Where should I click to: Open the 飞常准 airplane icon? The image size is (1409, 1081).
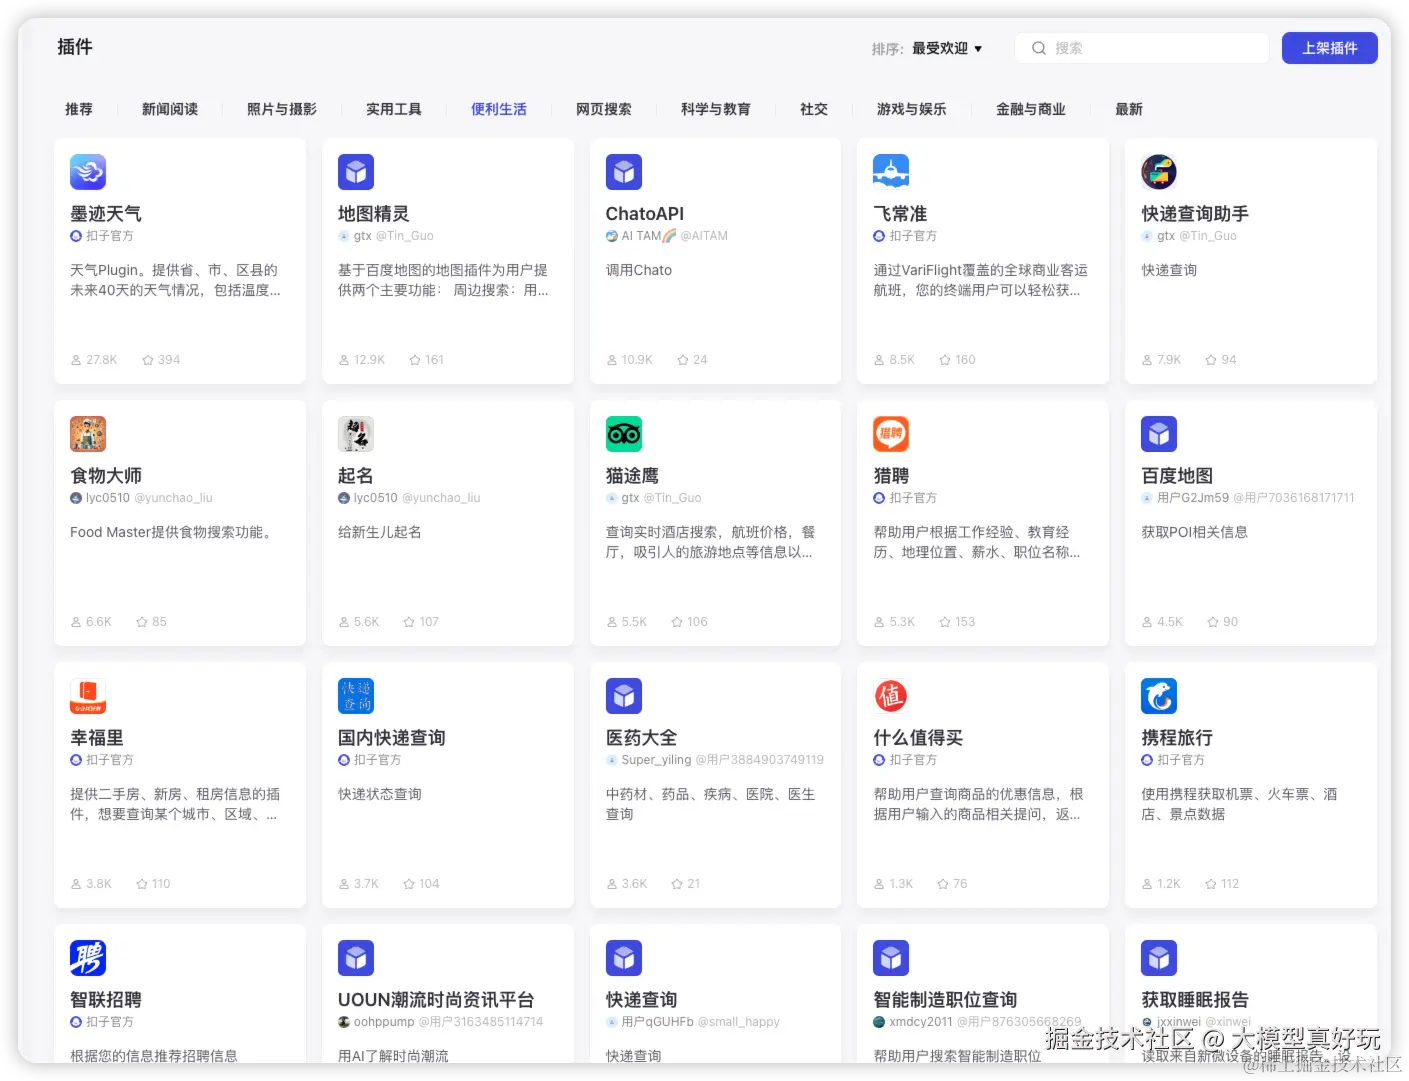(x=891, y=172)
